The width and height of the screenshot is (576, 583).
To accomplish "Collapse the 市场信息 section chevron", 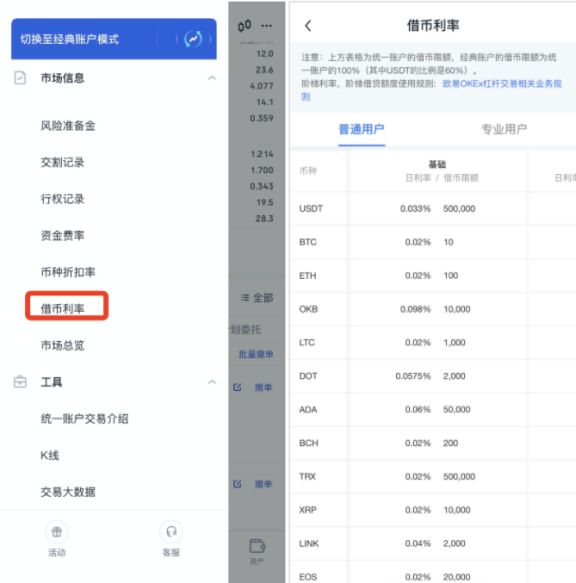I will point(212,78).
